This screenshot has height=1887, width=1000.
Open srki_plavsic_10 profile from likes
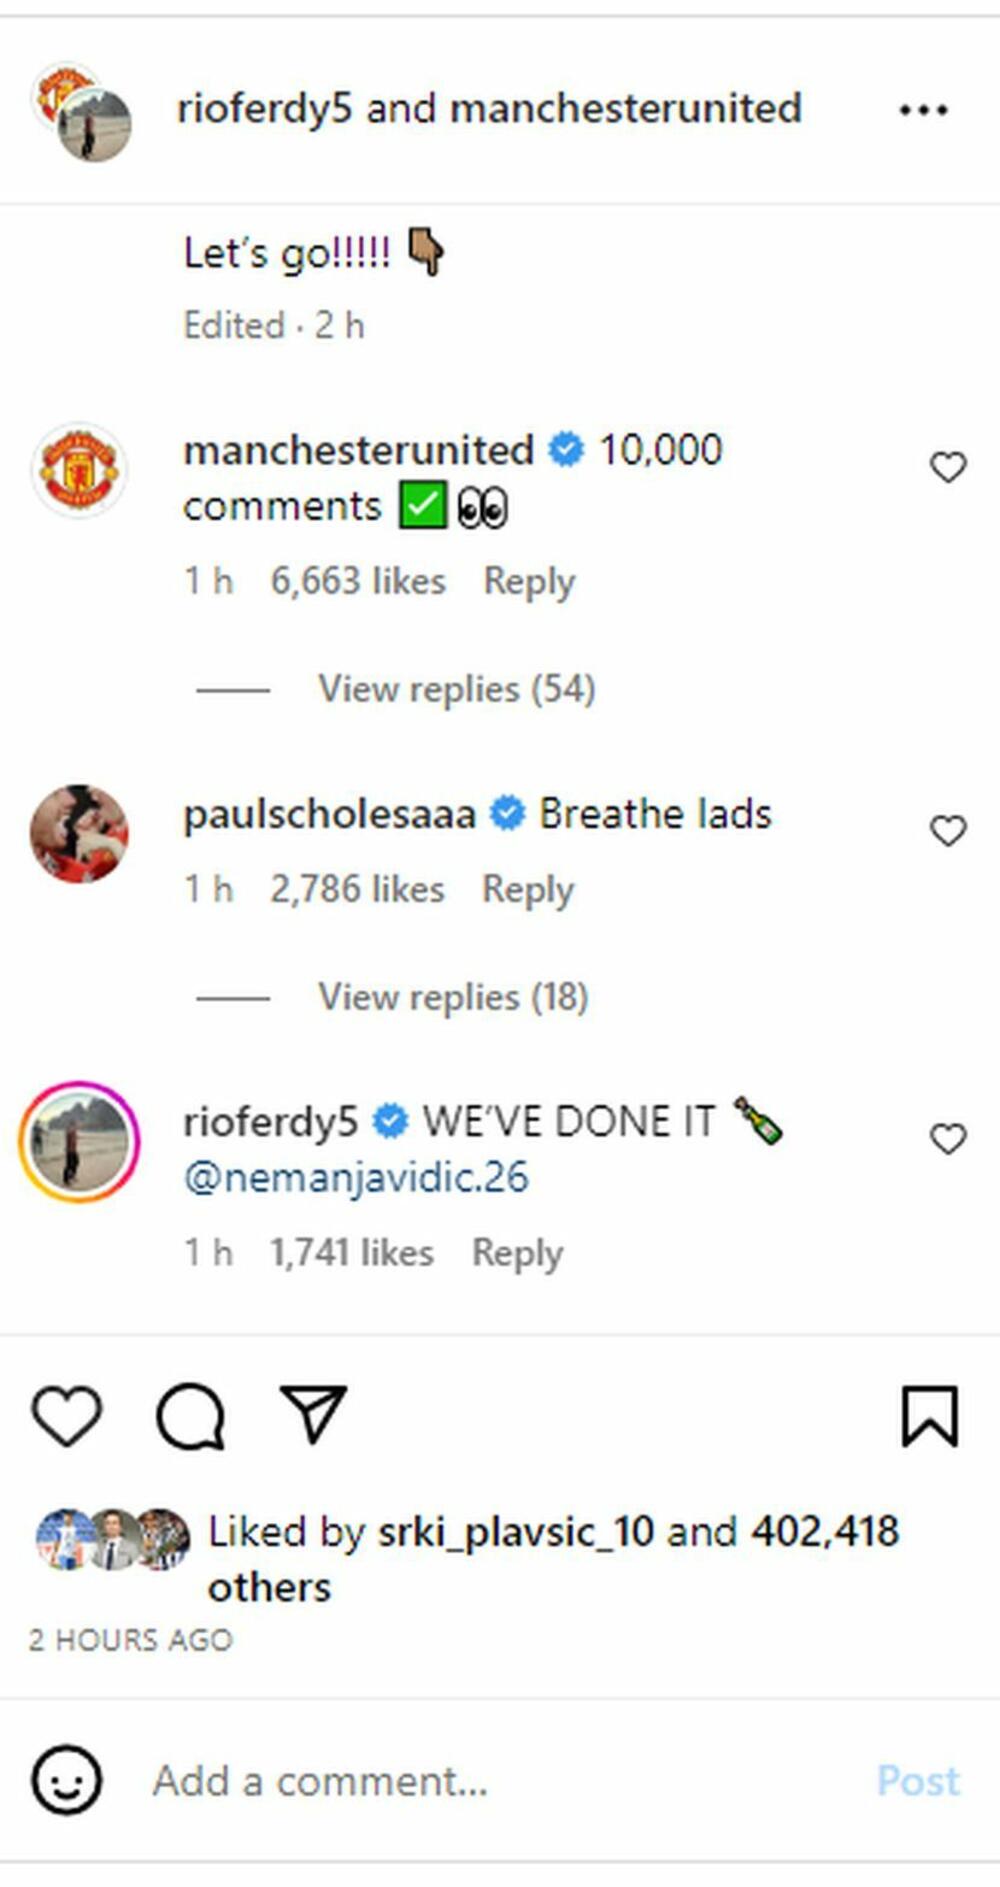516,1531
